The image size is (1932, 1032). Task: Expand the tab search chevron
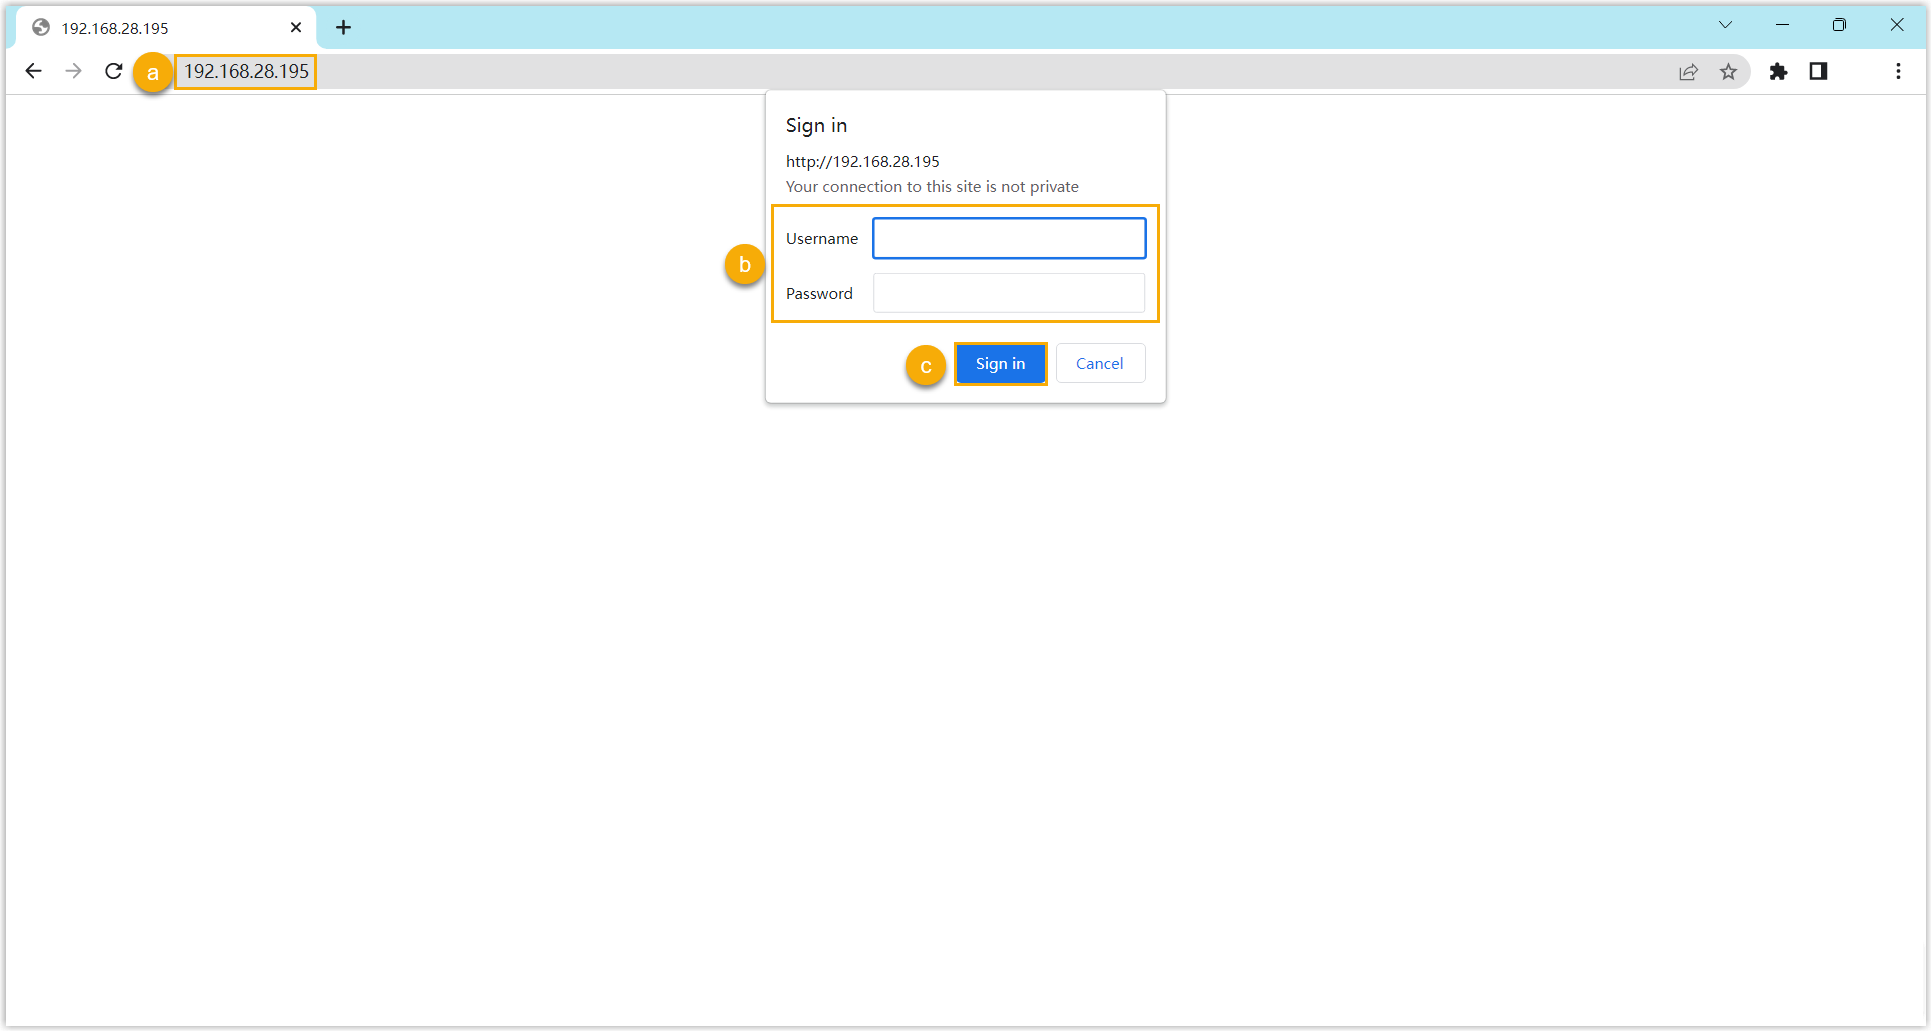1725,25
